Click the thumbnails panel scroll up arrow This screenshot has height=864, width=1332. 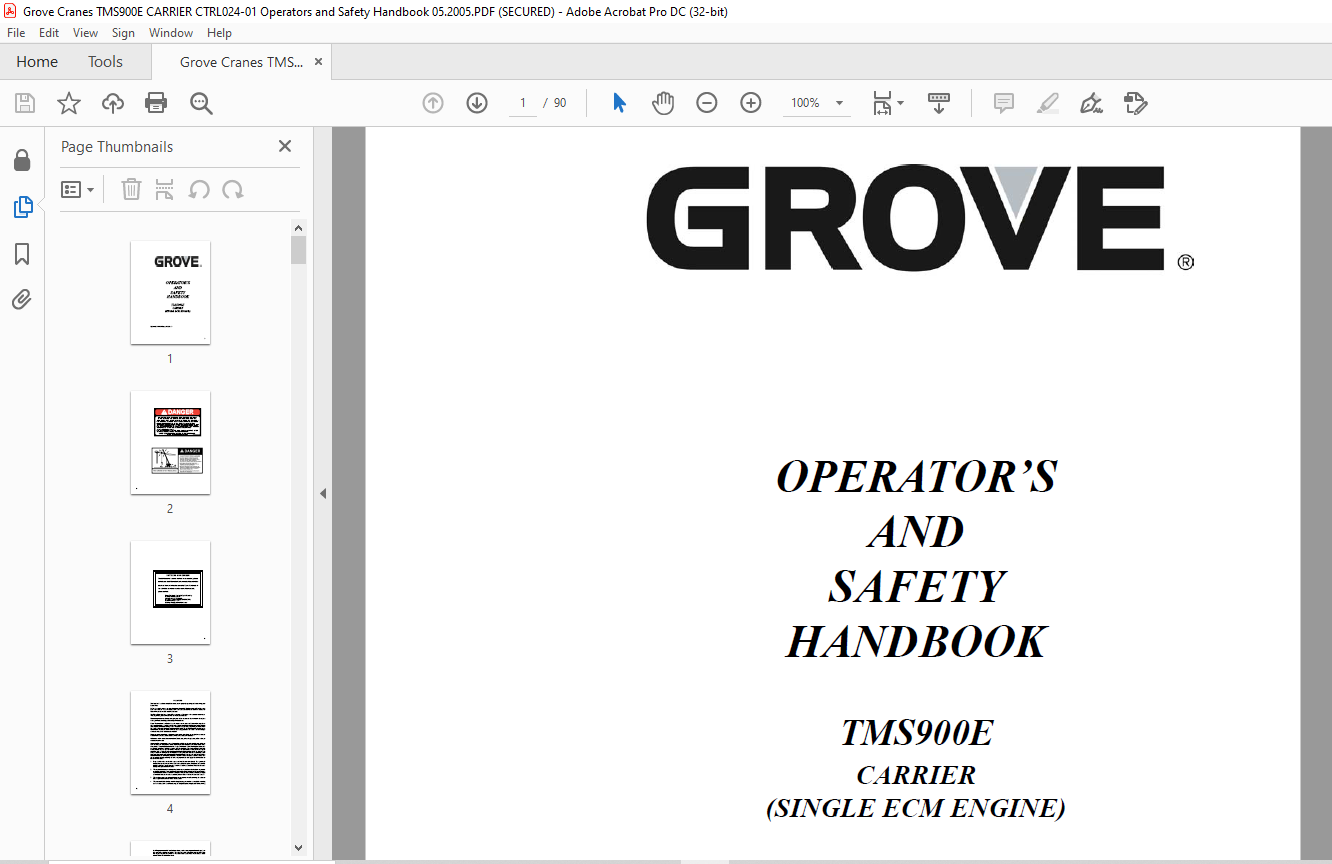tap(298, 227)
